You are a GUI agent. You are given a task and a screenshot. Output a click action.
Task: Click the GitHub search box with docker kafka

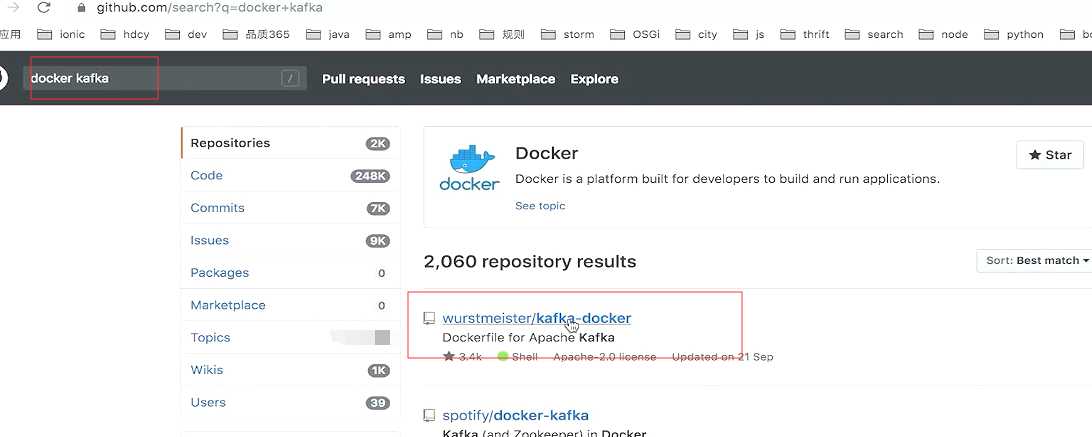(165, 79)
